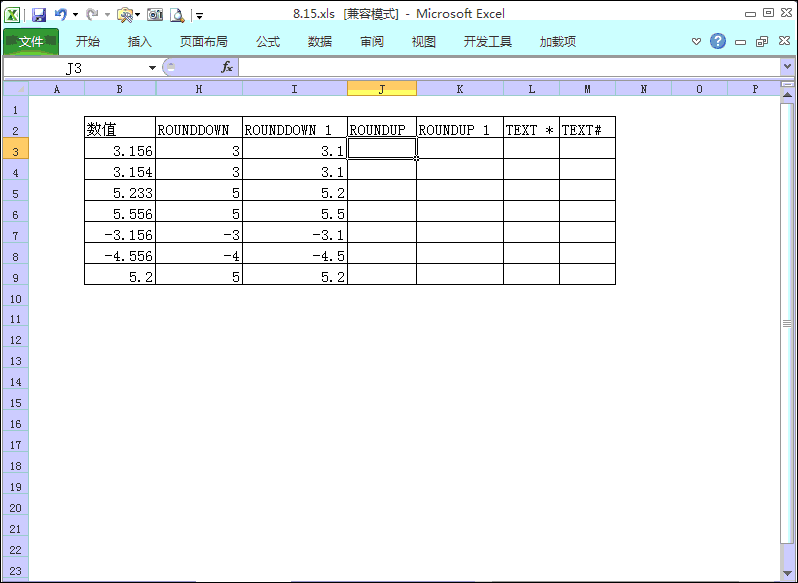Click the ROUNDDOWN 1 header cell
798x583 pixels.
click(x=295, y=128)
